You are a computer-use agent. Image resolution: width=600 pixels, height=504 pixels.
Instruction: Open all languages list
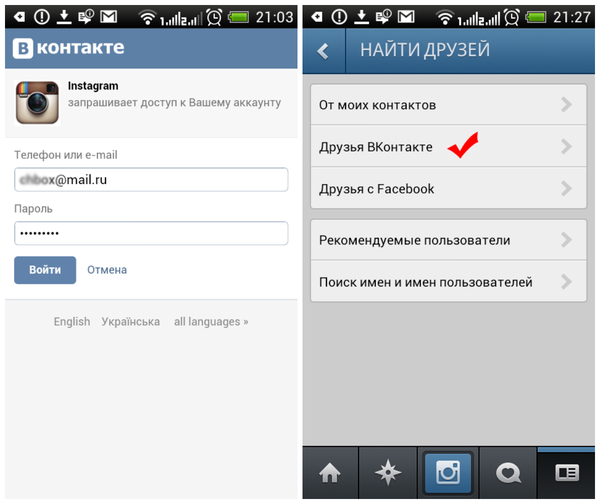pos(211,321)
